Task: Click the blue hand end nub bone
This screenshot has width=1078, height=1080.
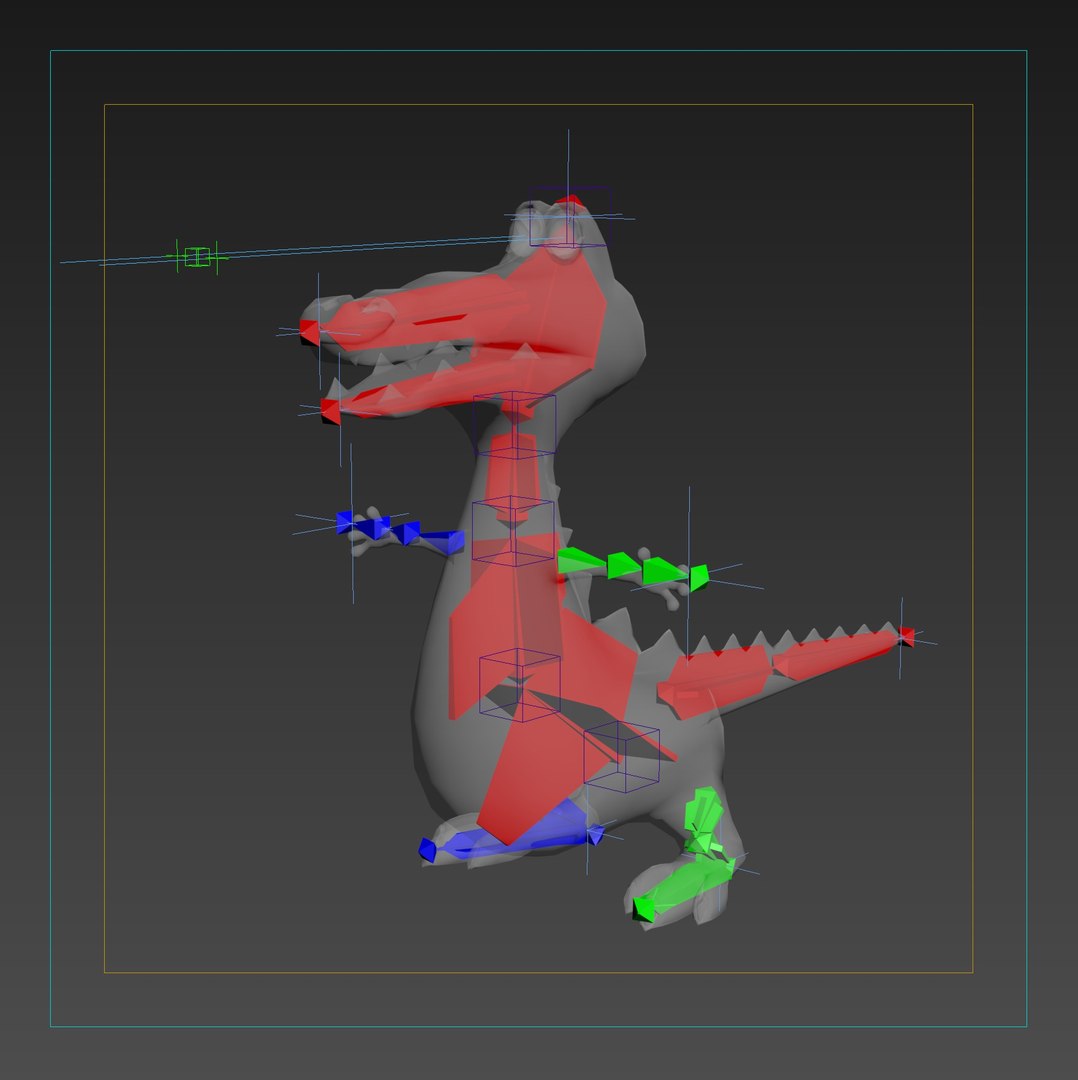Action: pos(344,522)
